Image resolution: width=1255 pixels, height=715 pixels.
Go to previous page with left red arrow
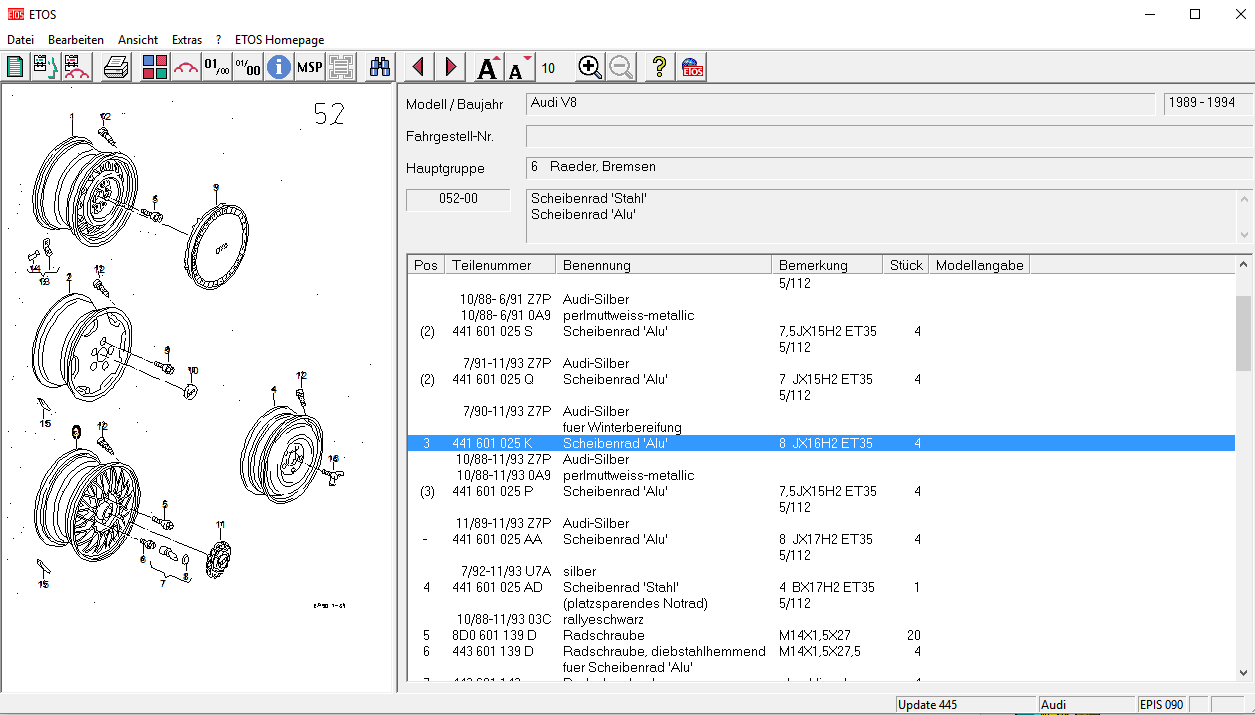[418, 67]
